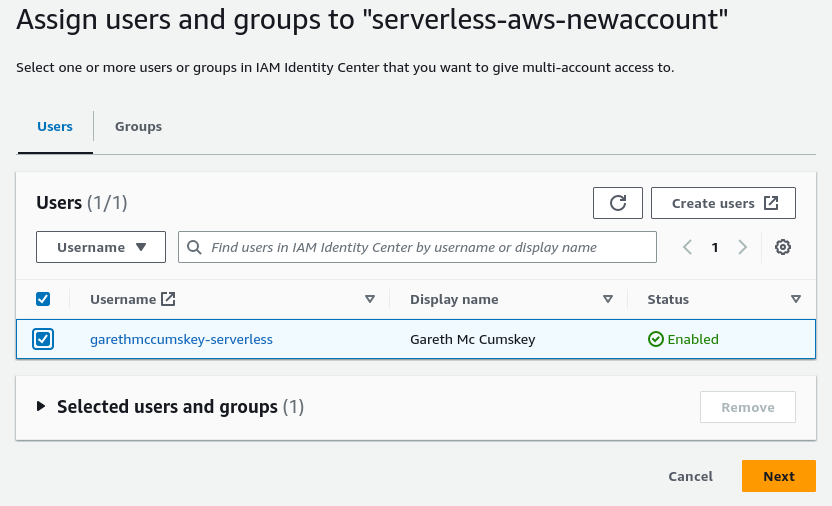Image resolution: width=832 pixels, height=506 pixels.
Task: Click the green Enabled status icon
Action: (656, 339)
